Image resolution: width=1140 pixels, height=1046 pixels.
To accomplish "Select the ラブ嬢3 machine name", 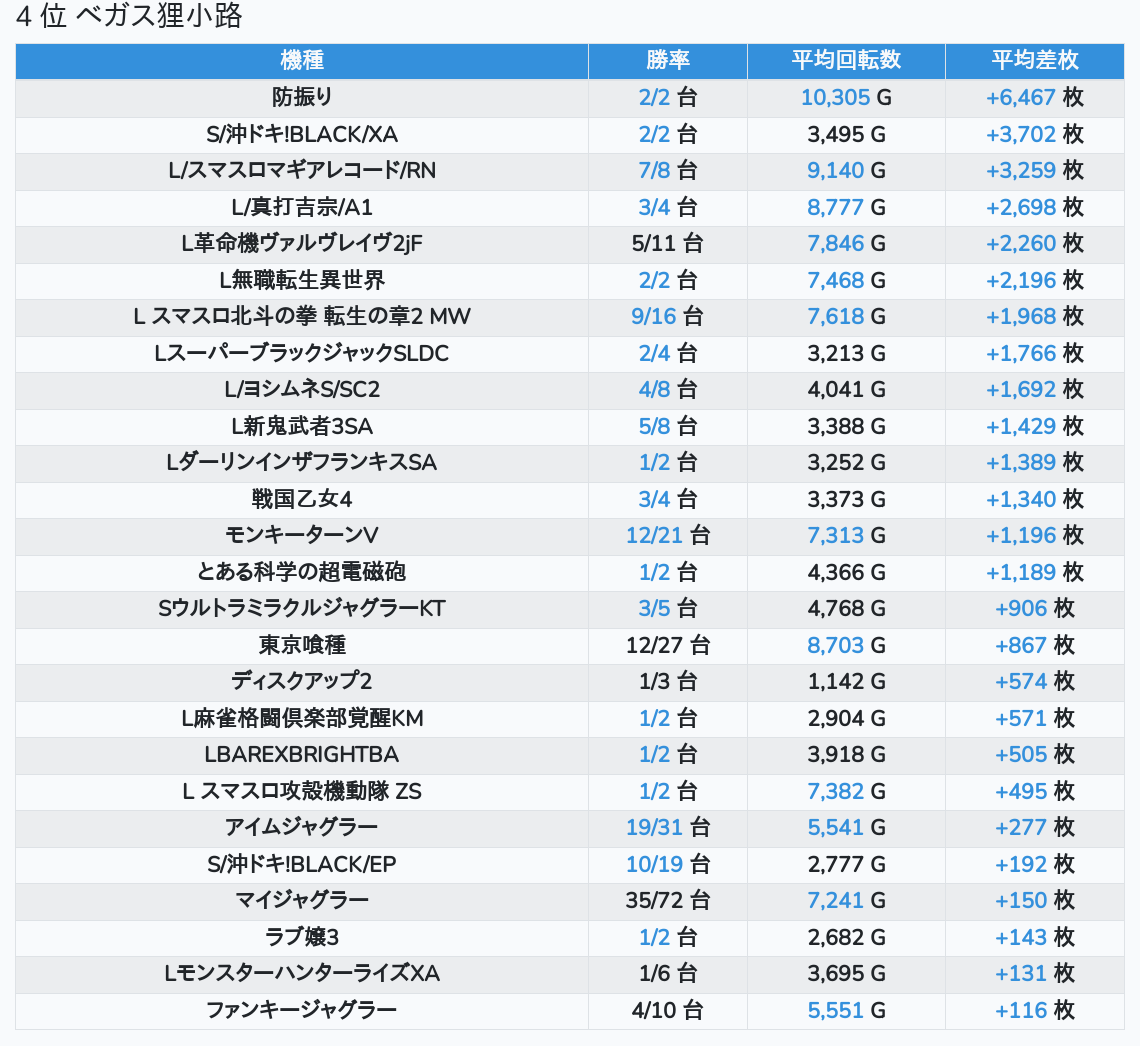I will tap(301, 937).
